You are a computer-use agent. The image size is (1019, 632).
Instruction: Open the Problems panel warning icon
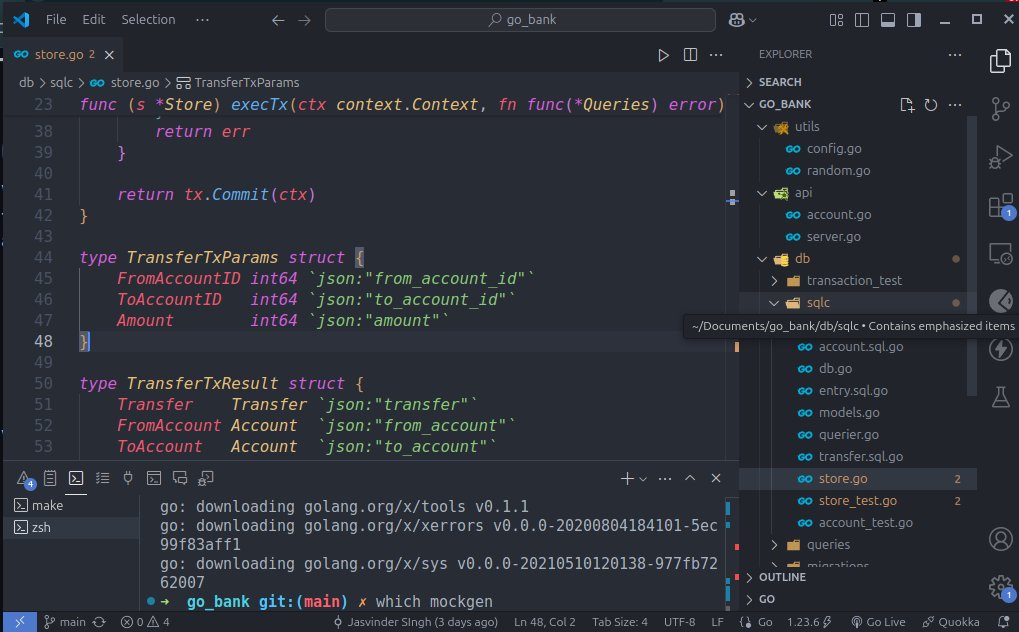pos(25,479)
